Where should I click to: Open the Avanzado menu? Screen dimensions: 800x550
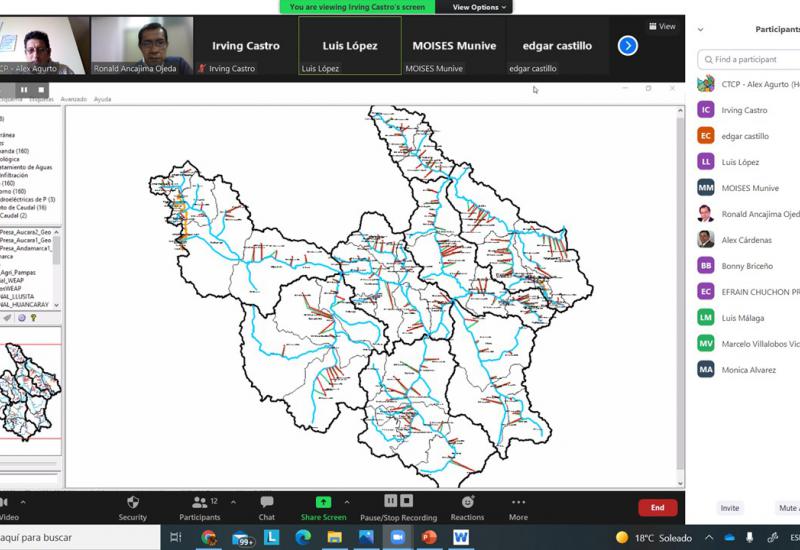[x=73, y=99]
